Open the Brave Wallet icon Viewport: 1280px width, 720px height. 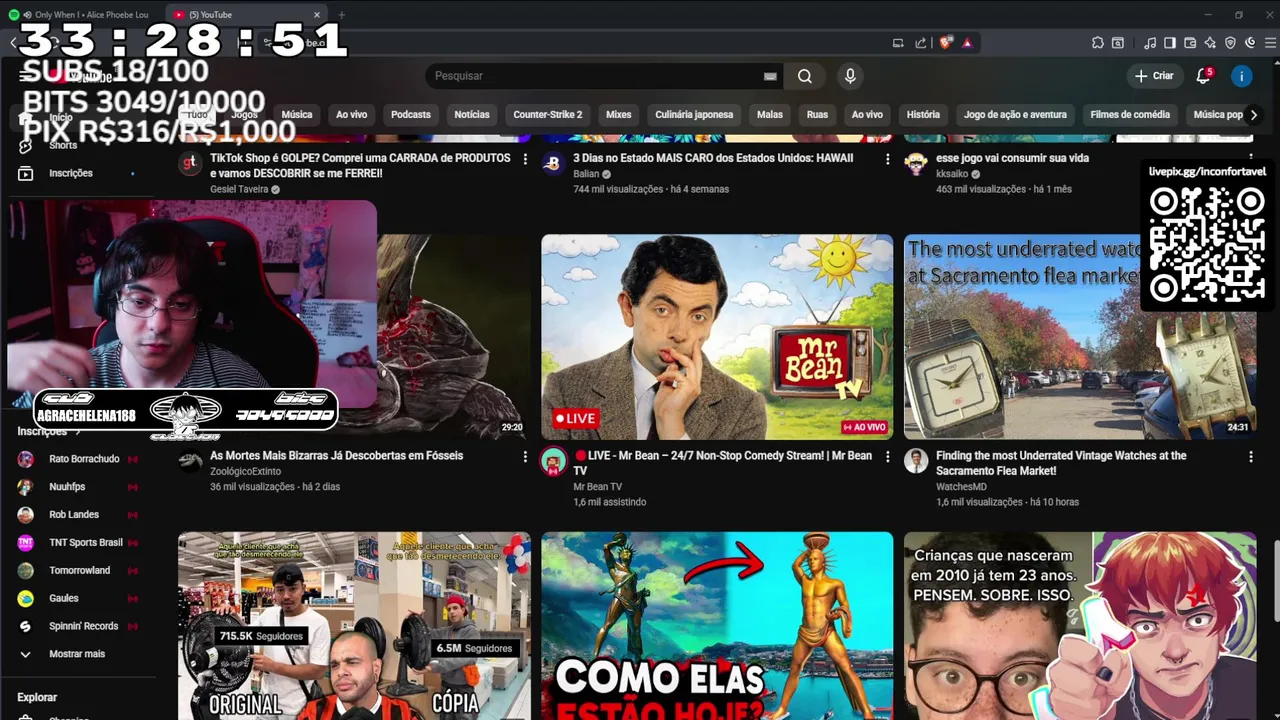(x=1190, y=43)
